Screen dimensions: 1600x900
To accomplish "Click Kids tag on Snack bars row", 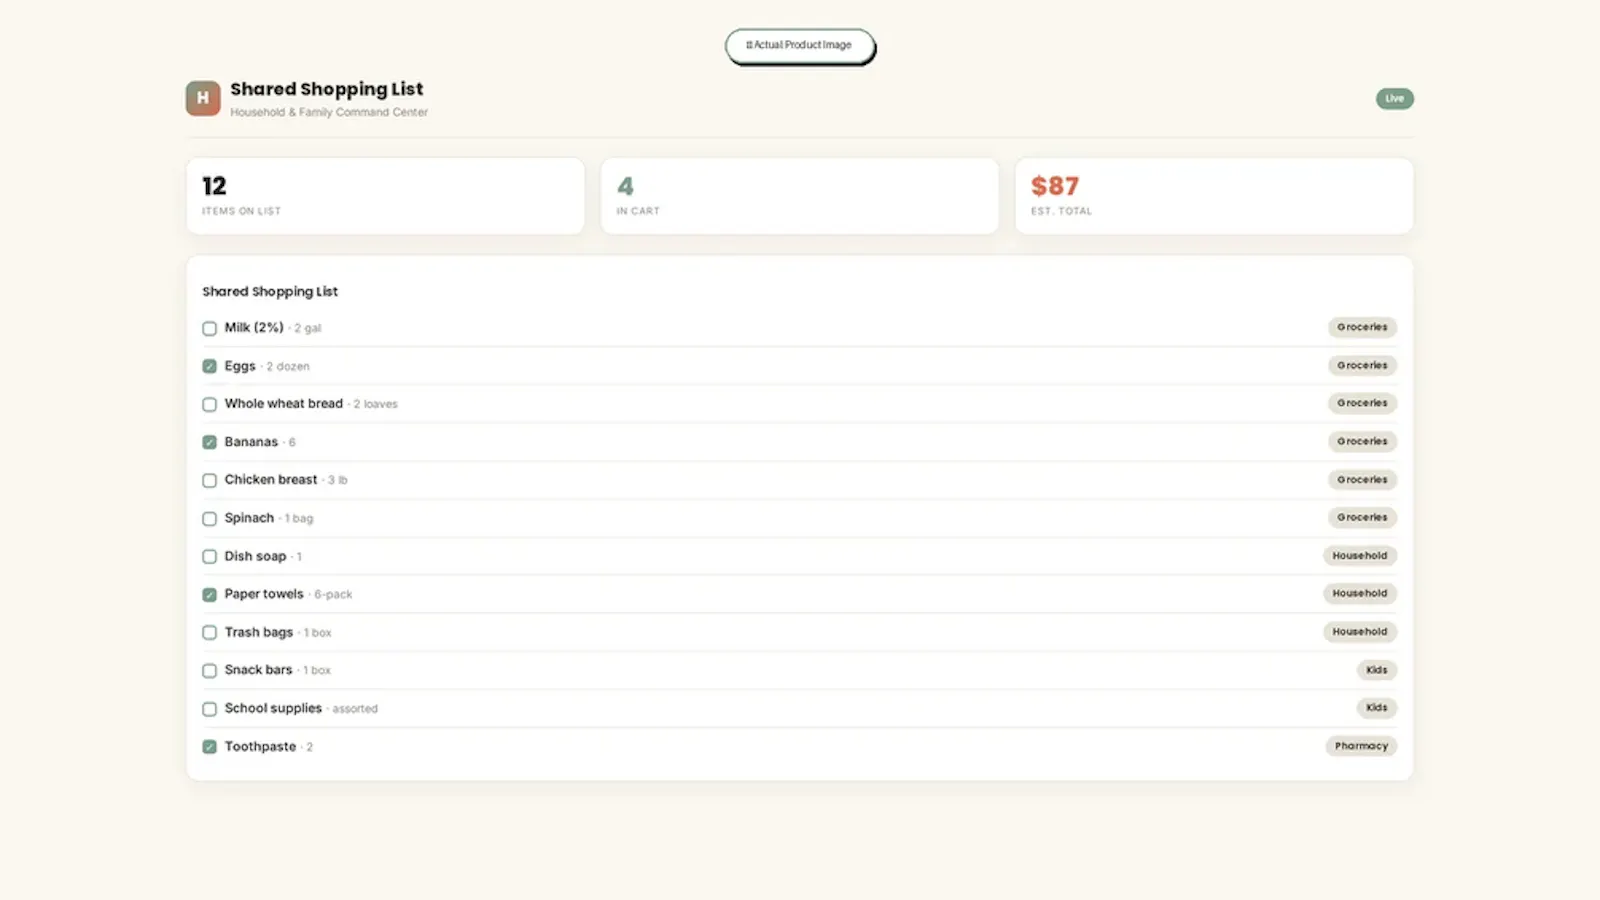I will (1376, 669).
